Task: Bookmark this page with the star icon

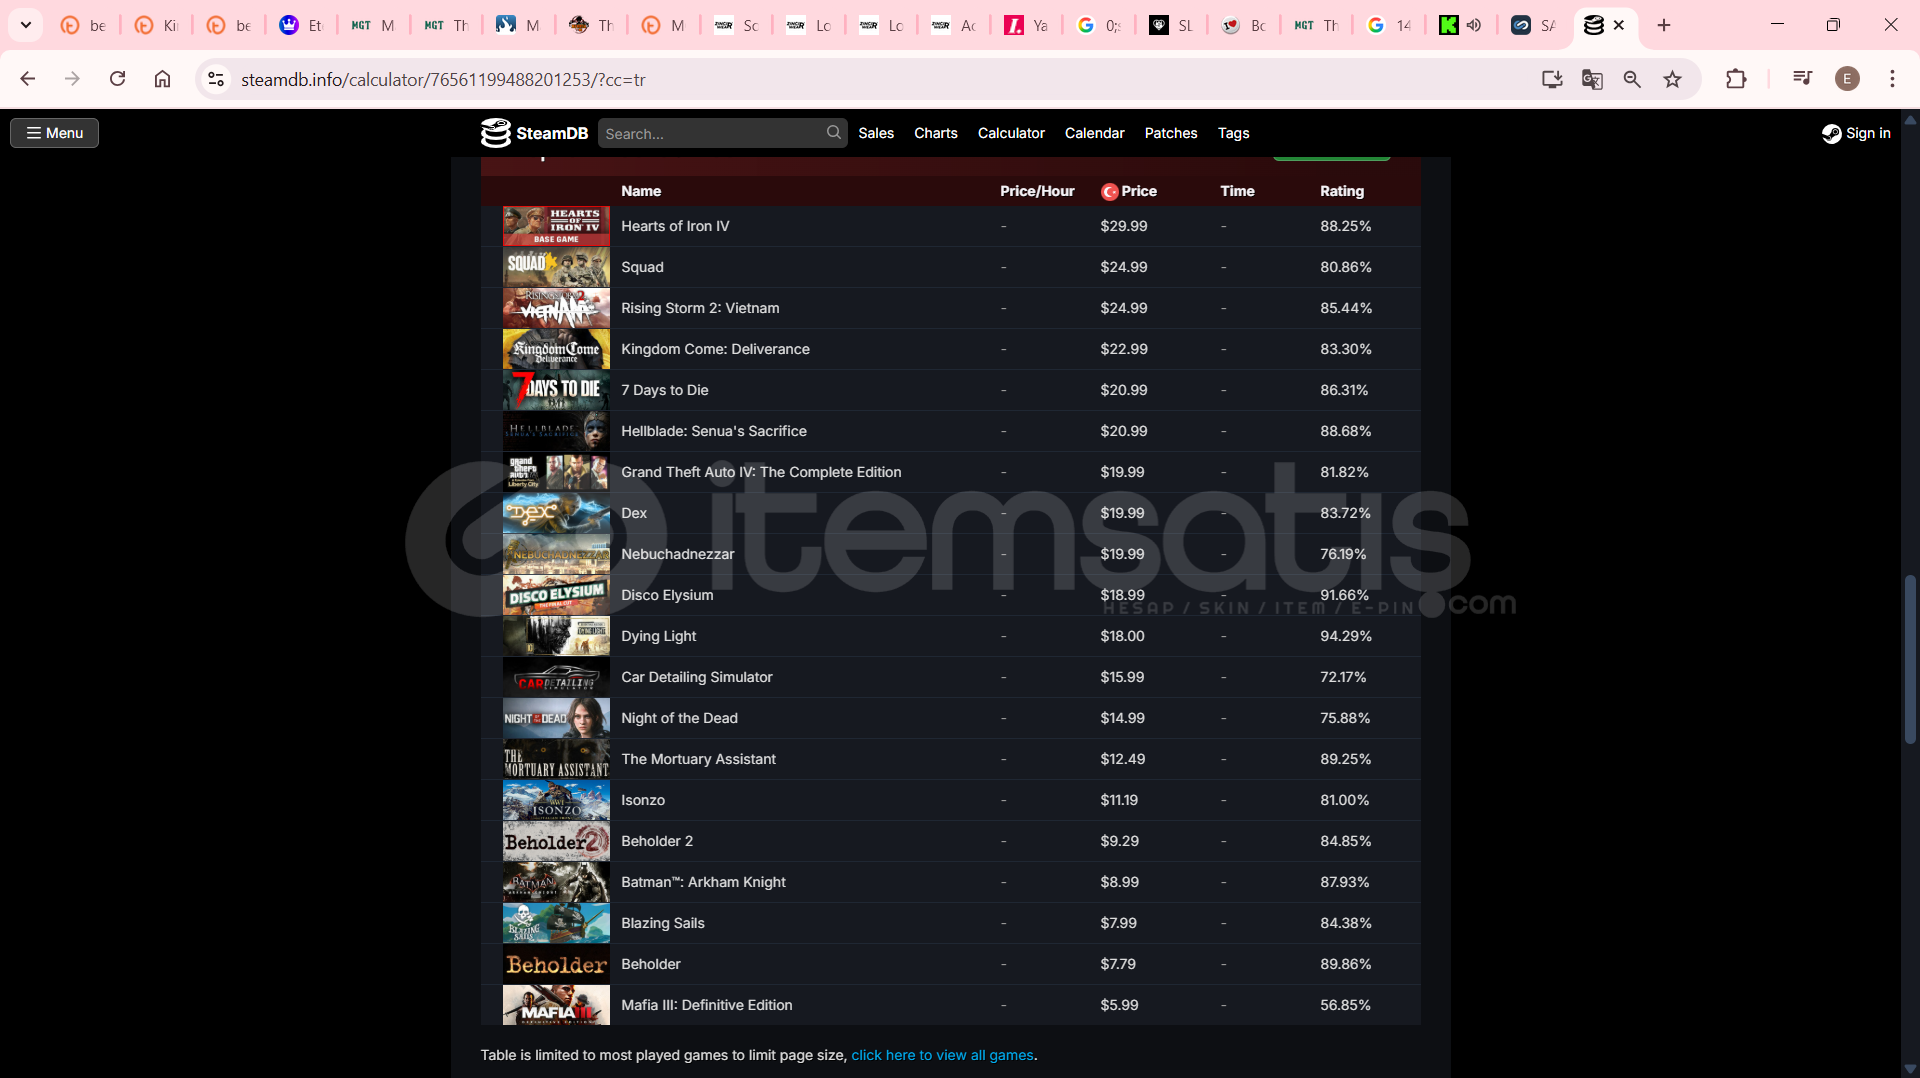Action: pos(1673,79)
